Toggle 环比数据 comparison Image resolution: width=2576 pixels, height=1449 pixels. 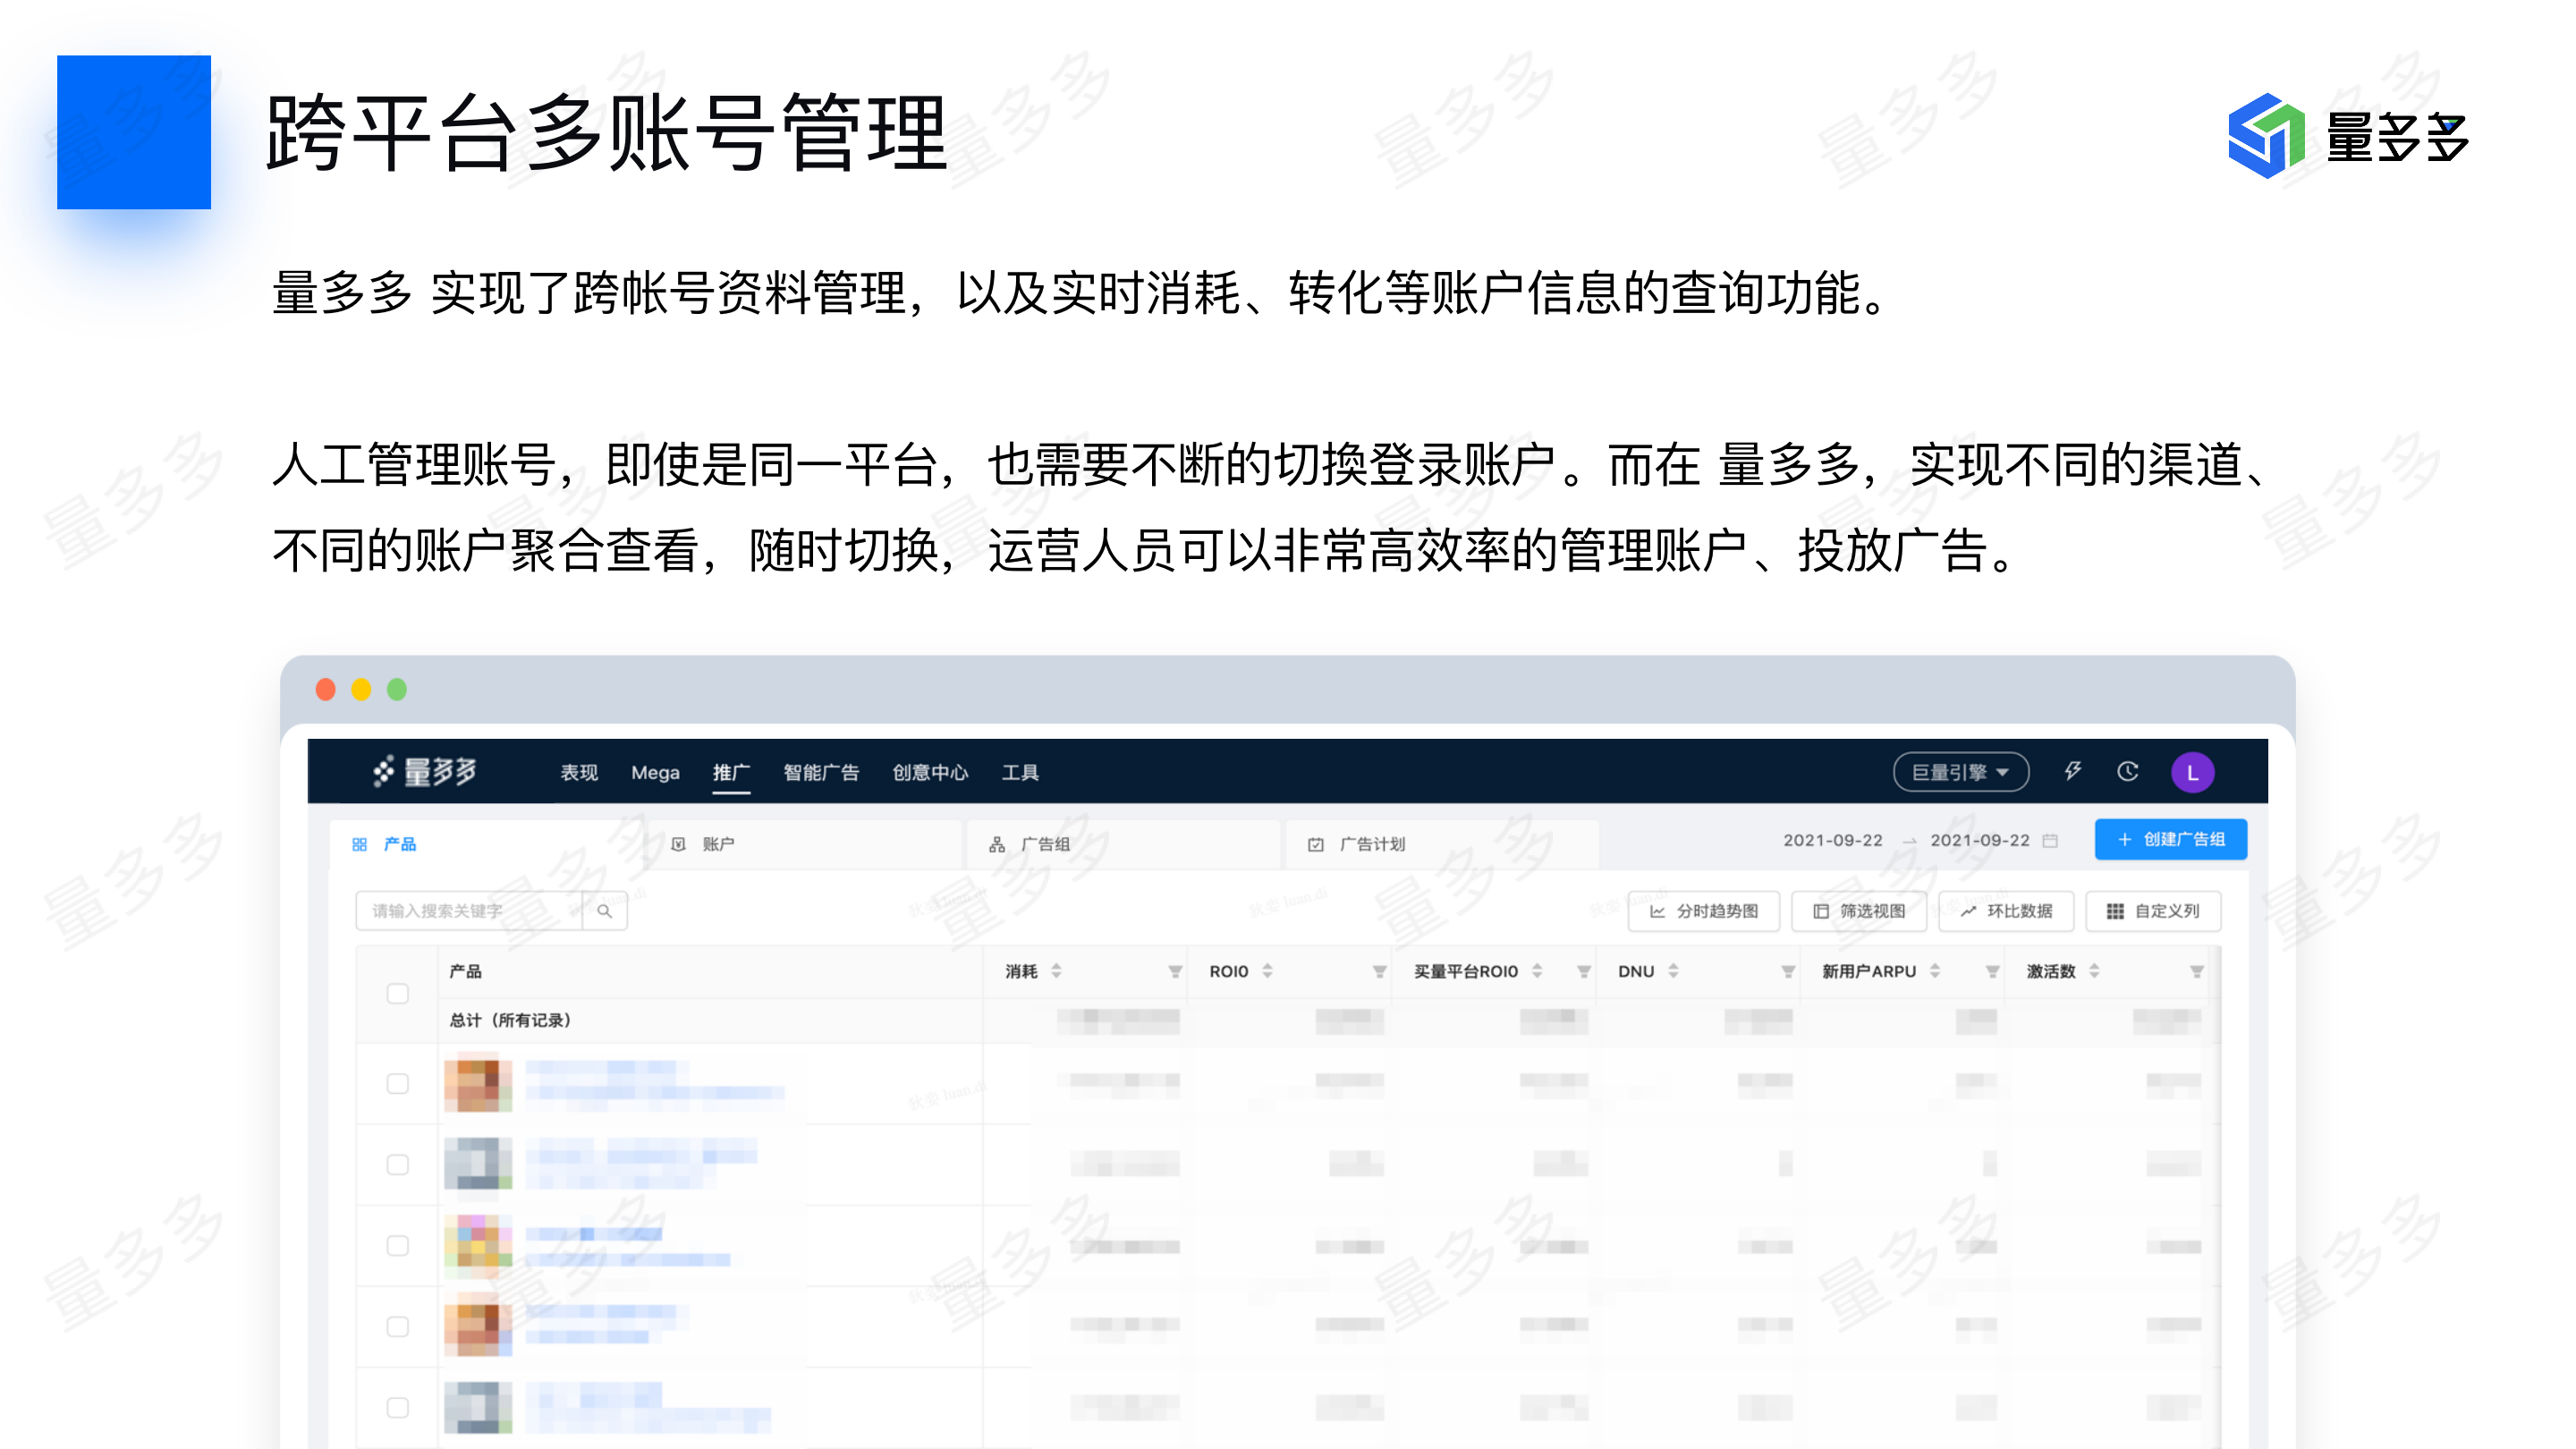[2005, 910]
